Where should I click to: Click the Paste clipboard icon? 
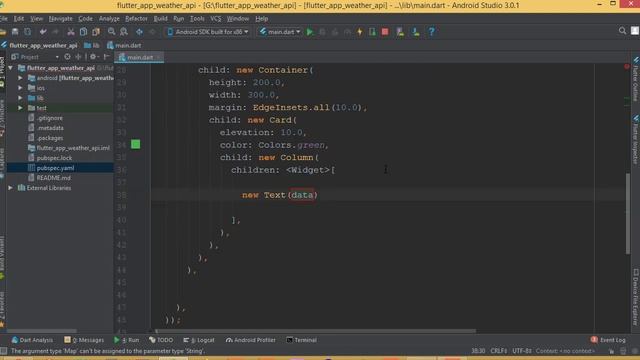(x=96, y=32)
